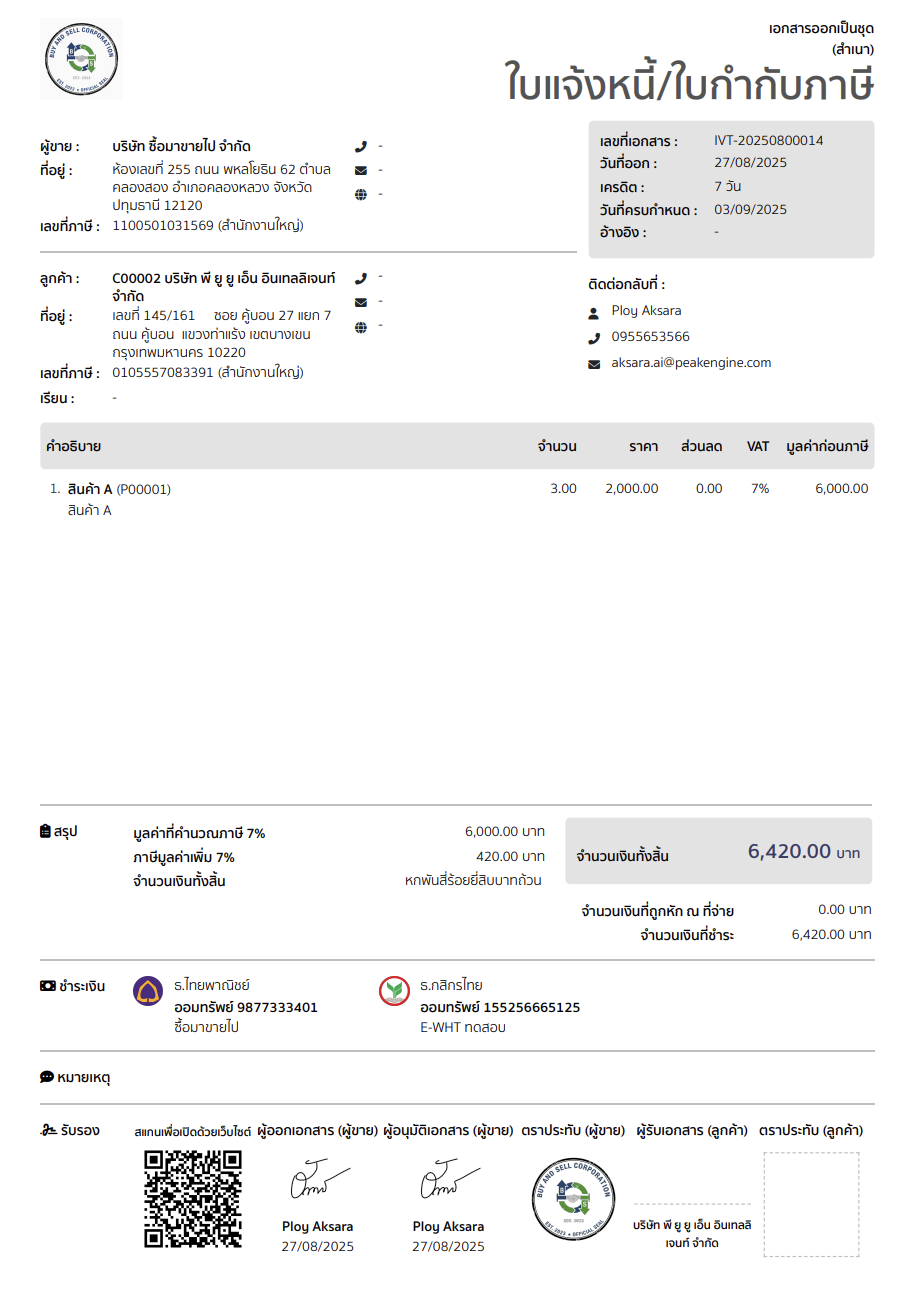Click the customer's globe website icon
This screenshot has width=920, height=1296.
361,326
